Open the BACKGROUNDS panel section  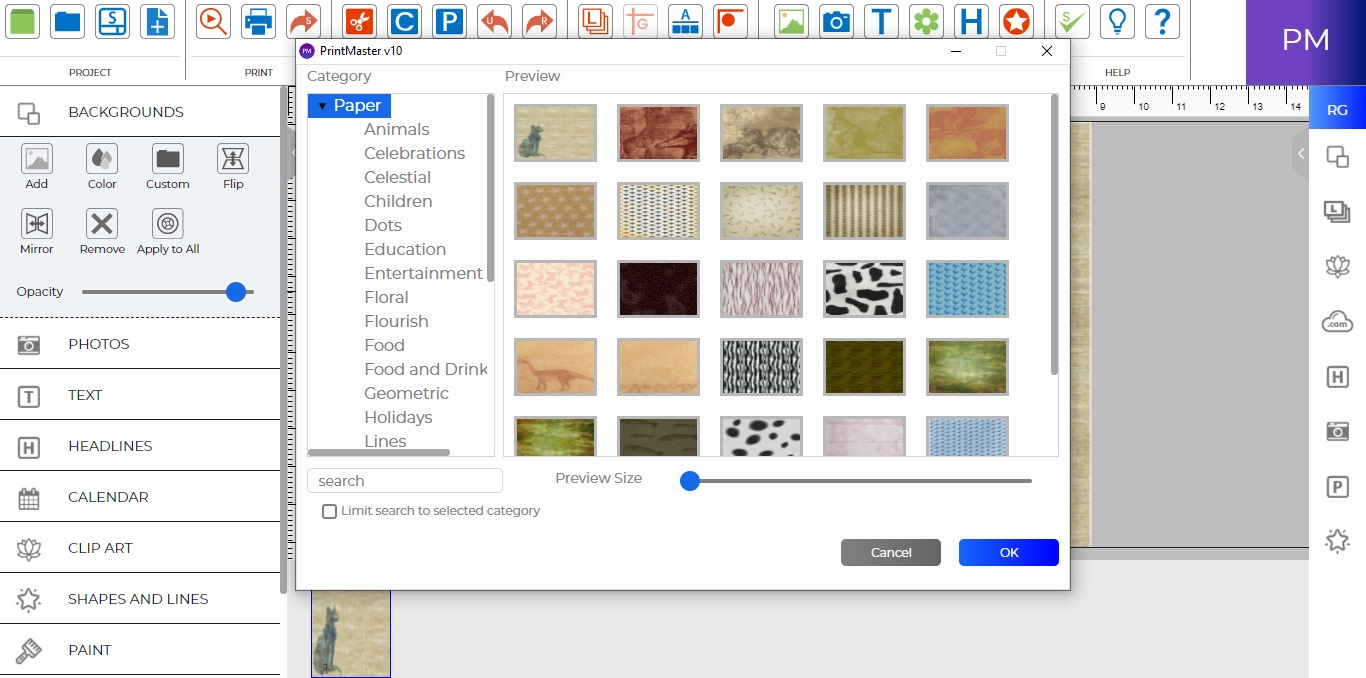point(140,112)
